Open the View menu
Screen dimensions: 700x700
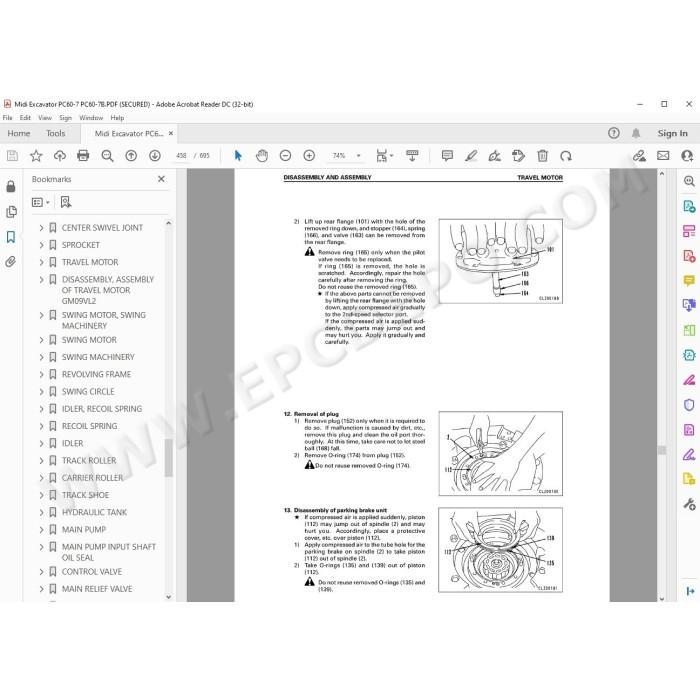[45, 118]
